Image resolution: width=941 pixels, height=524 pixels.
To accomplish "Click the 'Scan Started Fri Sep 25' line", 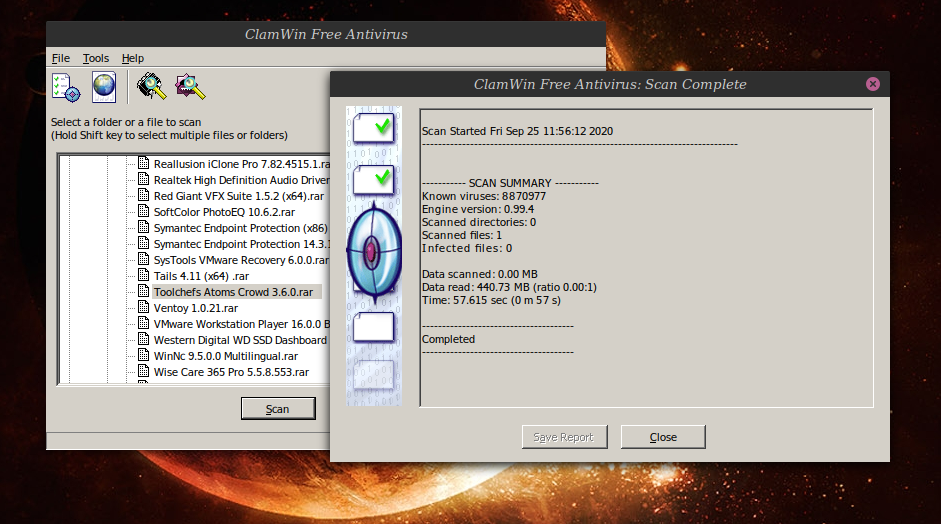I will pos(517,131).
